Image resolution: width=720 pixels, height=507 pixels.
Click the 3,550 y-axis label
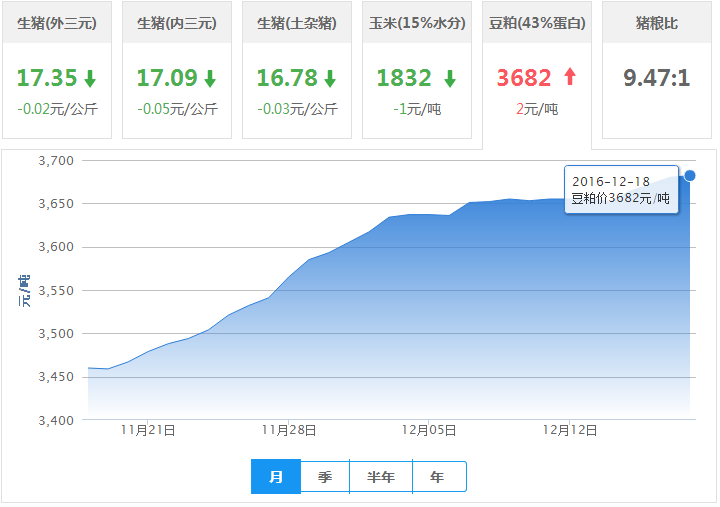coord(56,291)
